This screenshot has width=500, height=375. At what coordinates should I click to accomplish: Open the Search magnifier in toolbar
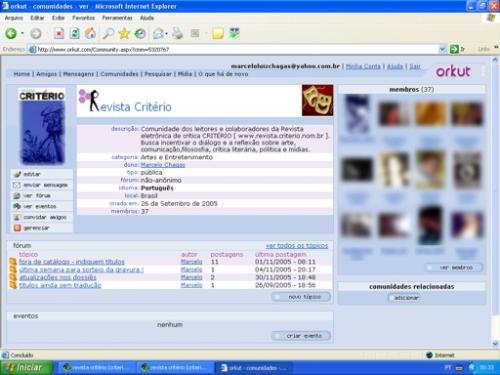(x=108, y=33)
